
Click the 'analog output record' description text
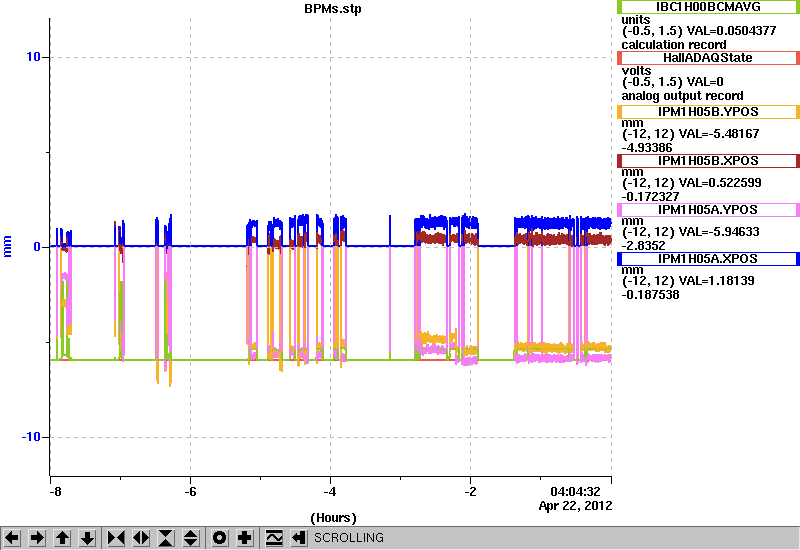[682, 95]
